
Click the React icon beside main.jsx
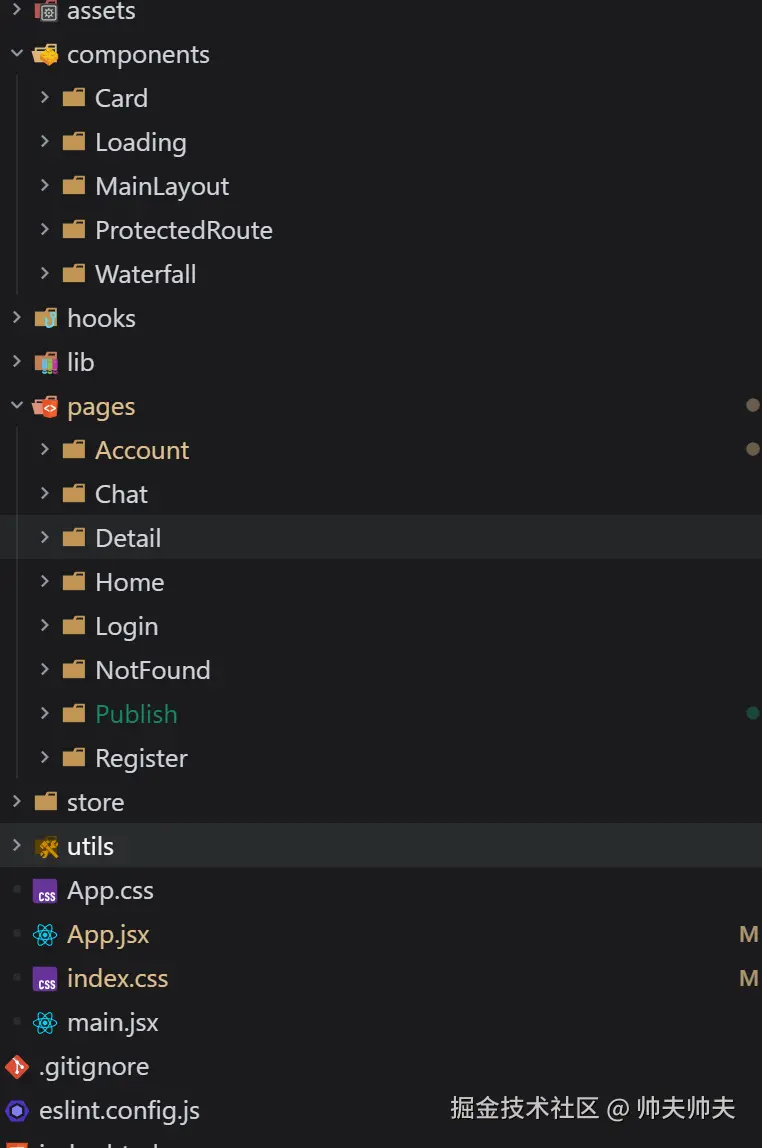tap(45, 1023)
